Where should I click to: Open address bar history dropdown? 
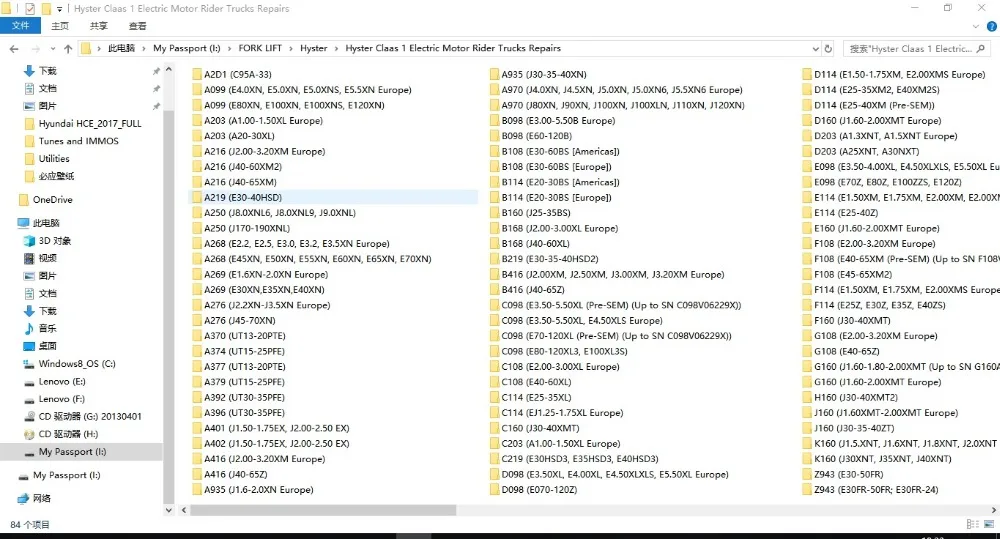(x=815, y=48)
